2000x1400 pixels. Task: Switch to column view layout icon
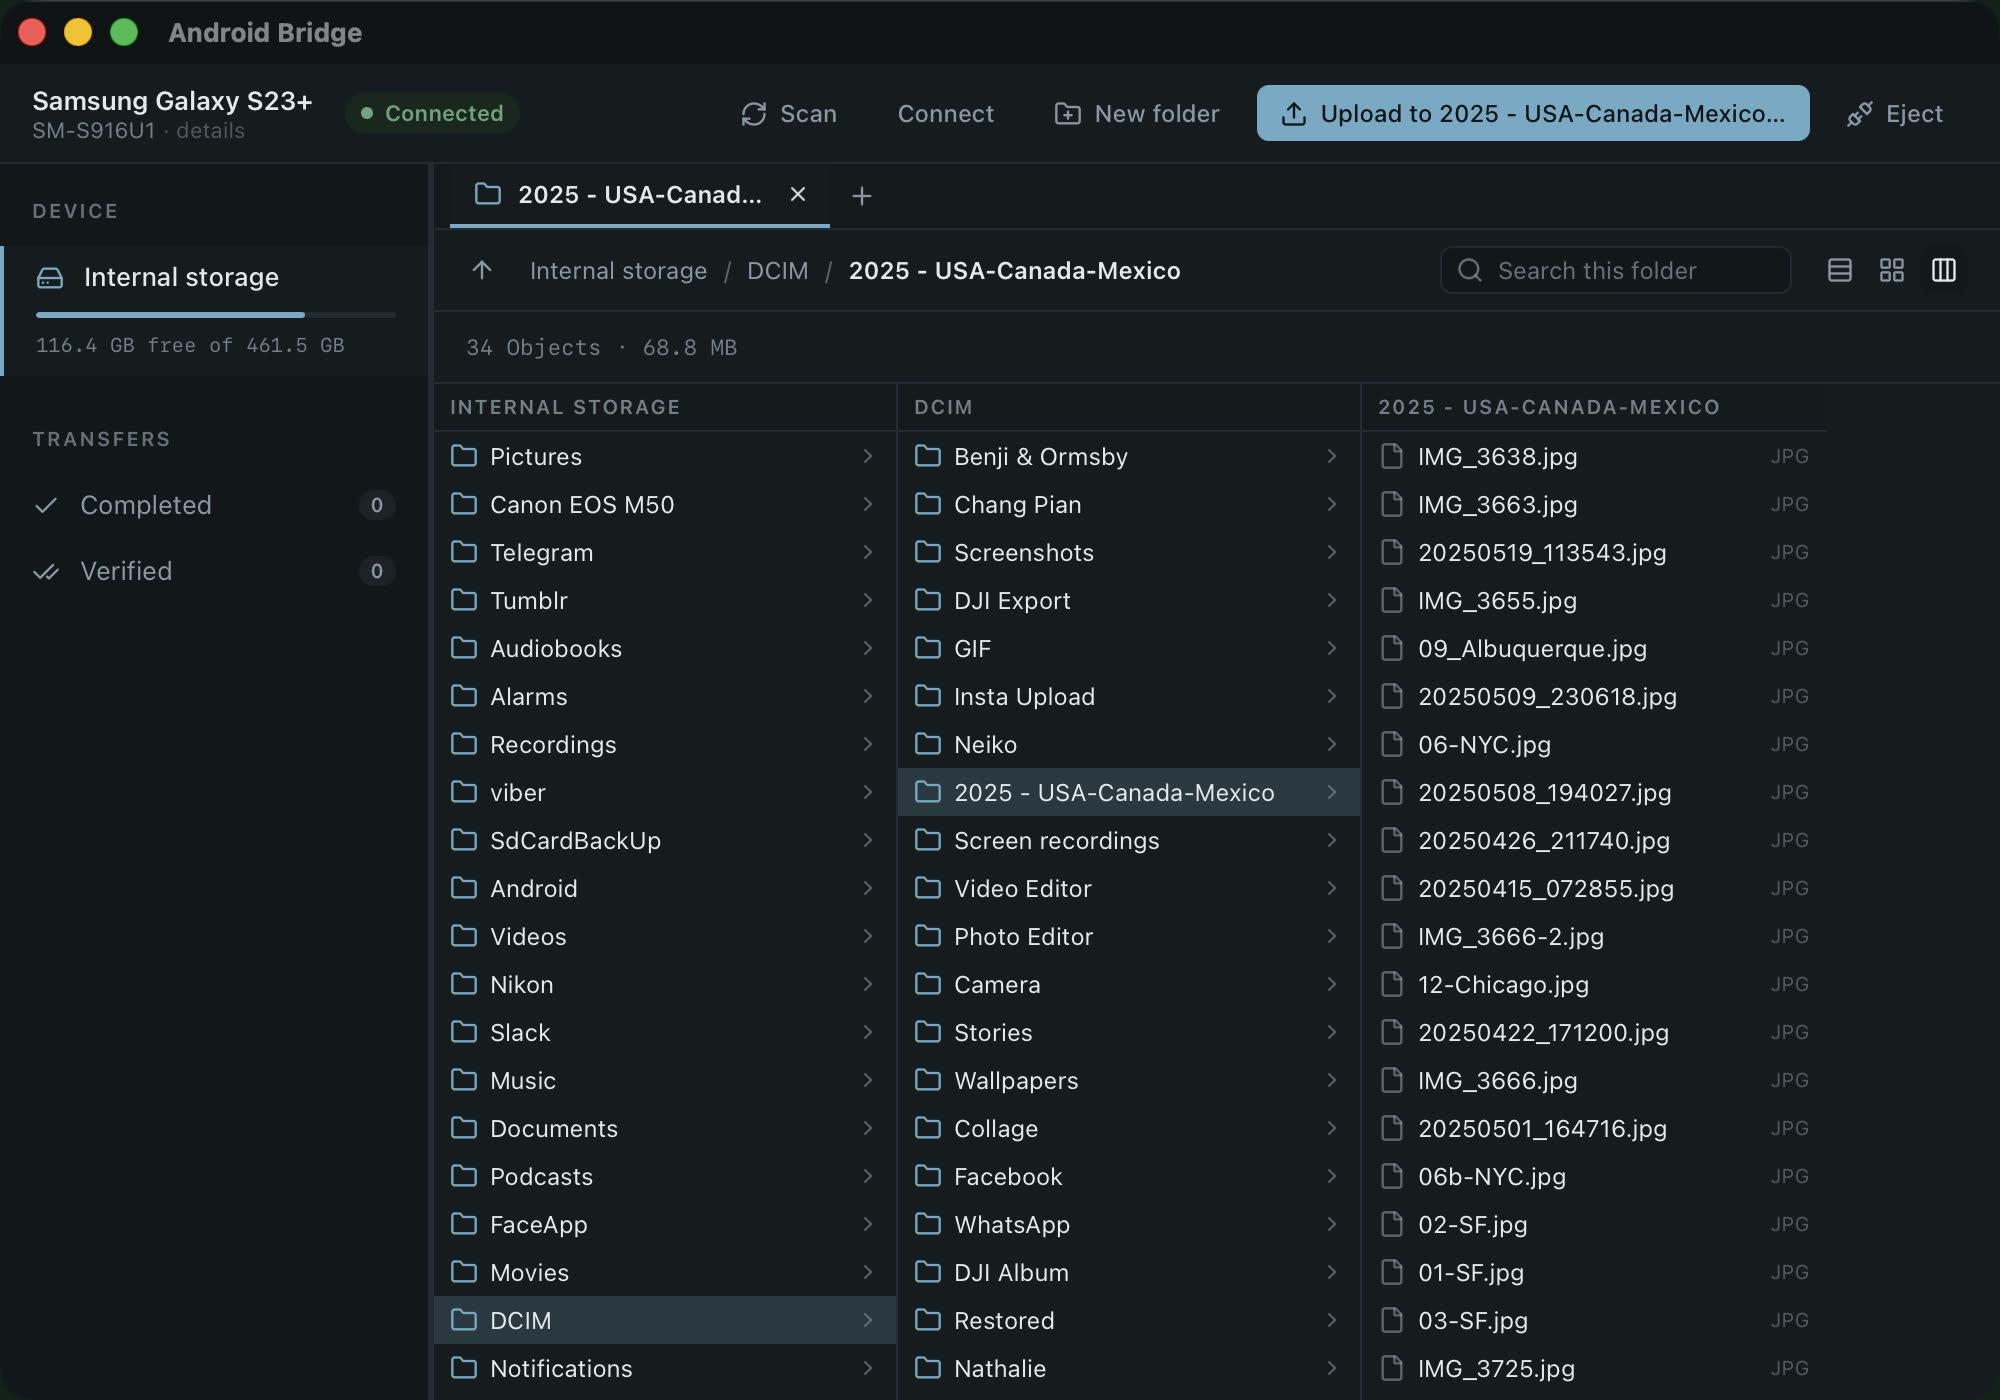[1943, 270]
